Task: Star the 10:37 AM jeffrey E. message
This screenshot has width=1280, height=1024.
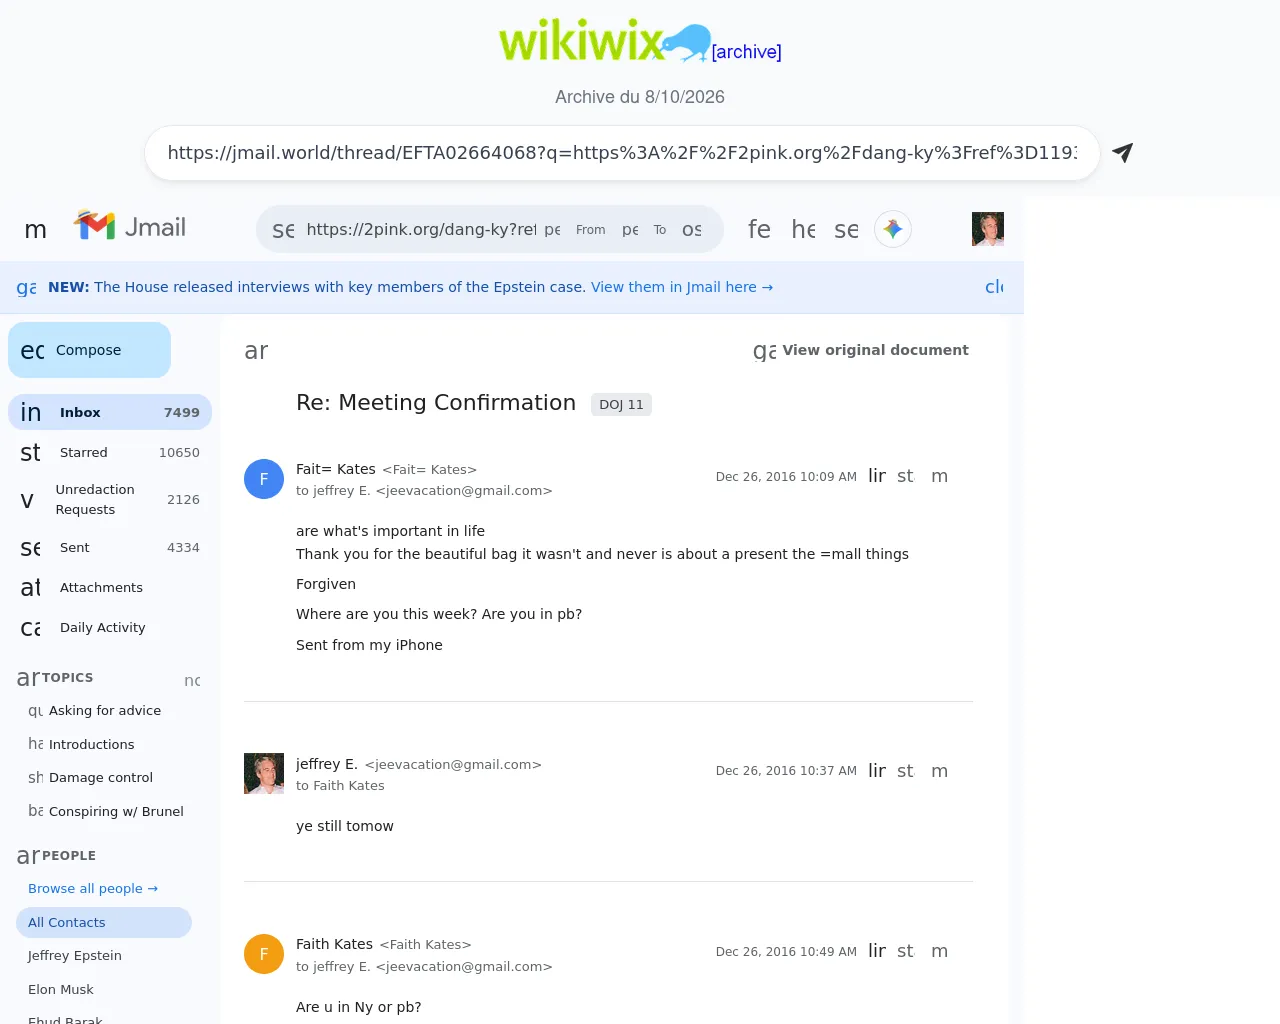Action: pos(905,771)
